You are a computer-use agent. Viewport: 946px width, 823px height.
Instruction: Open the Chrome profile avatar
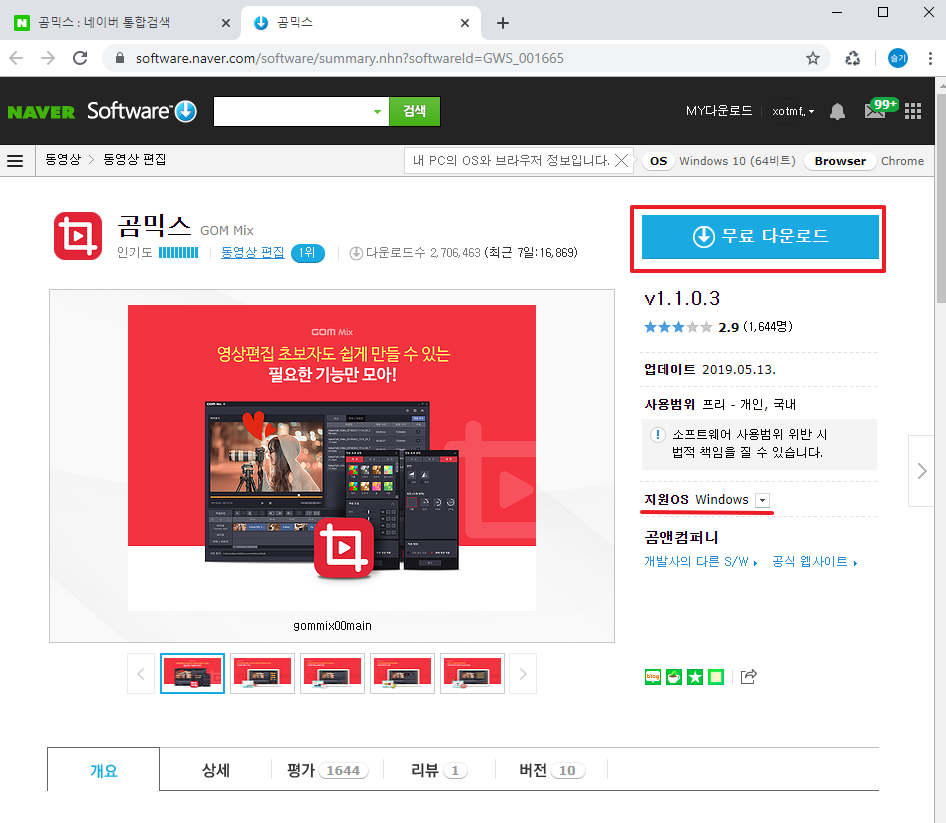(x=898, y=58)
